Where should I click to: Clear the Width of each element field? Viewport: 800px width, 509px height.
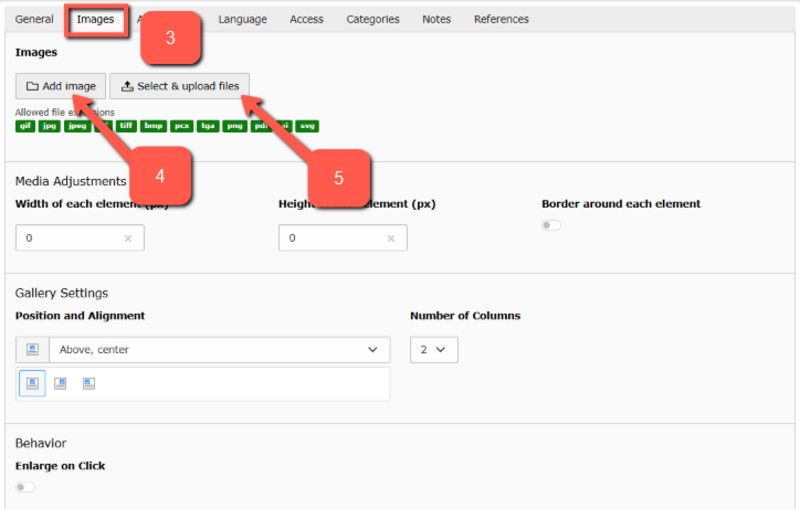(128, 239)
